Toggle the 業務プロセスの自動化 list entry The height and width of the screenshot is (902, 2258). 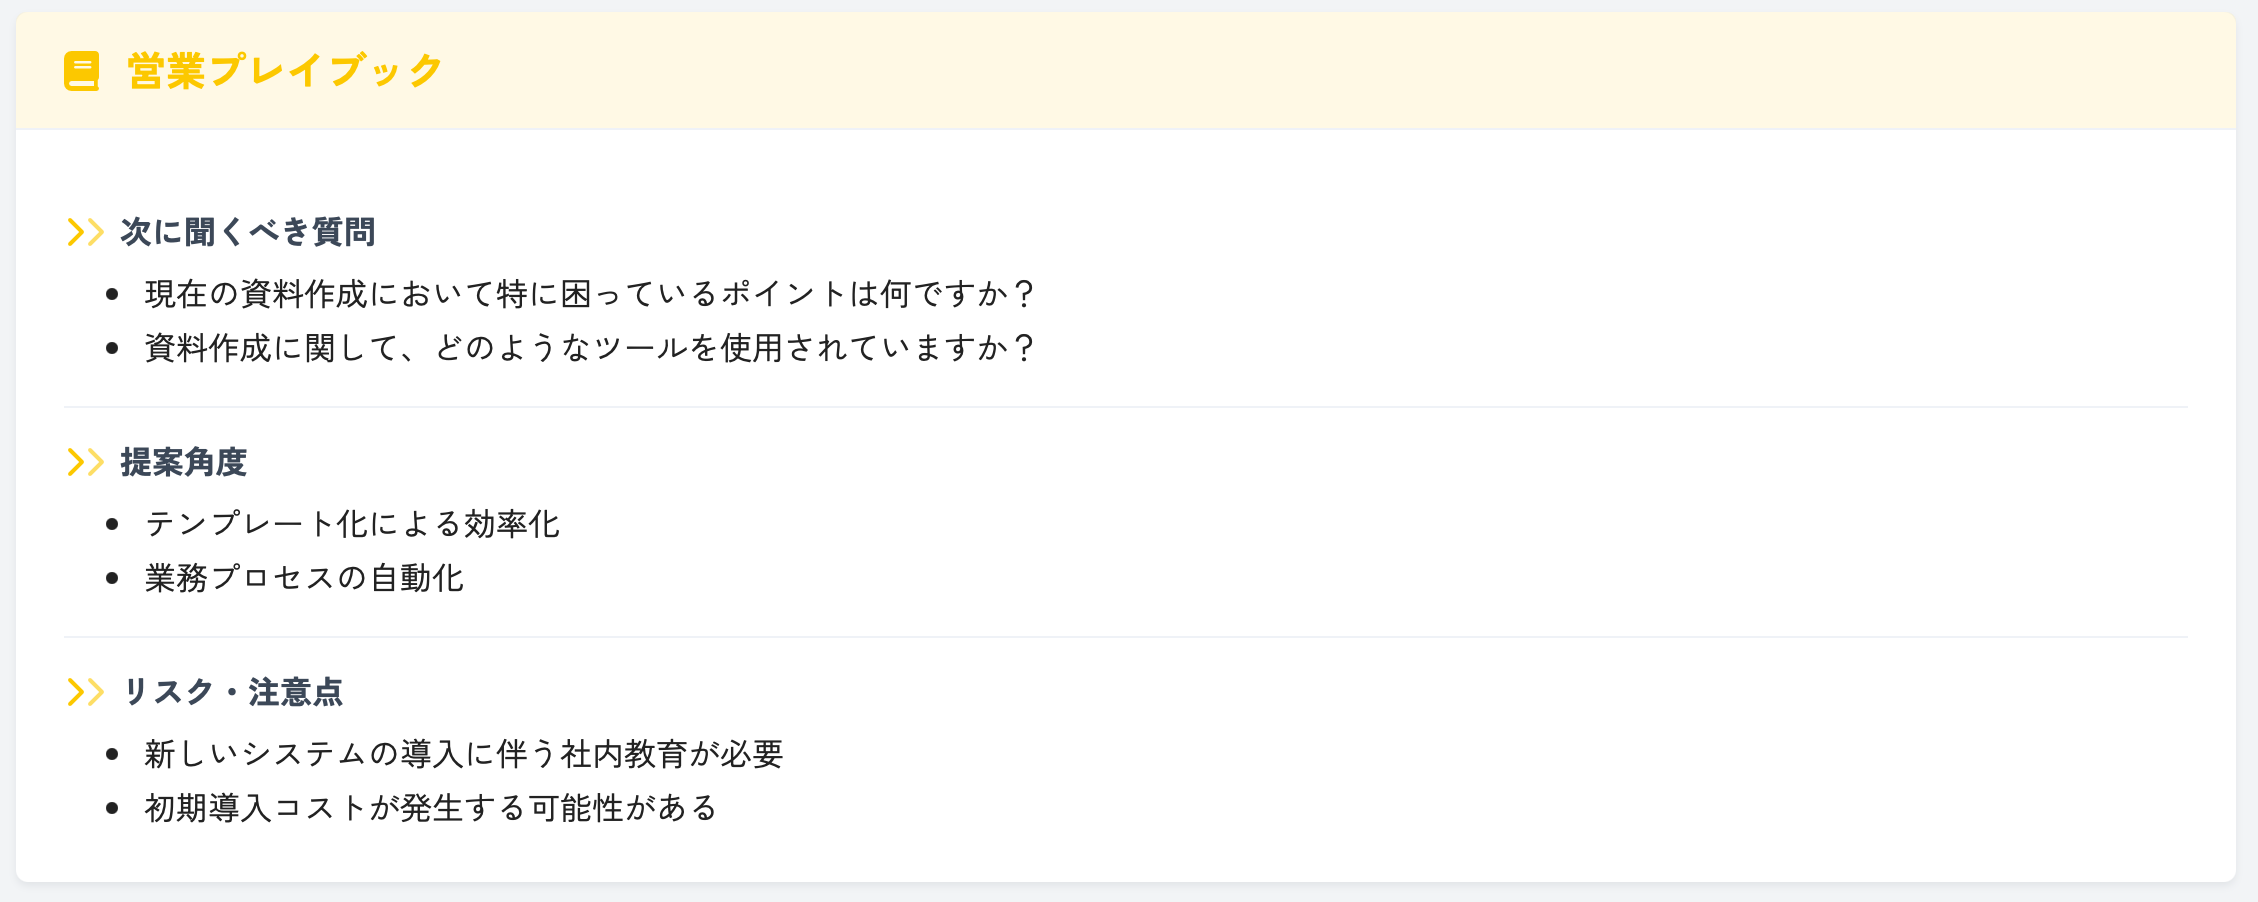[306, 576]
